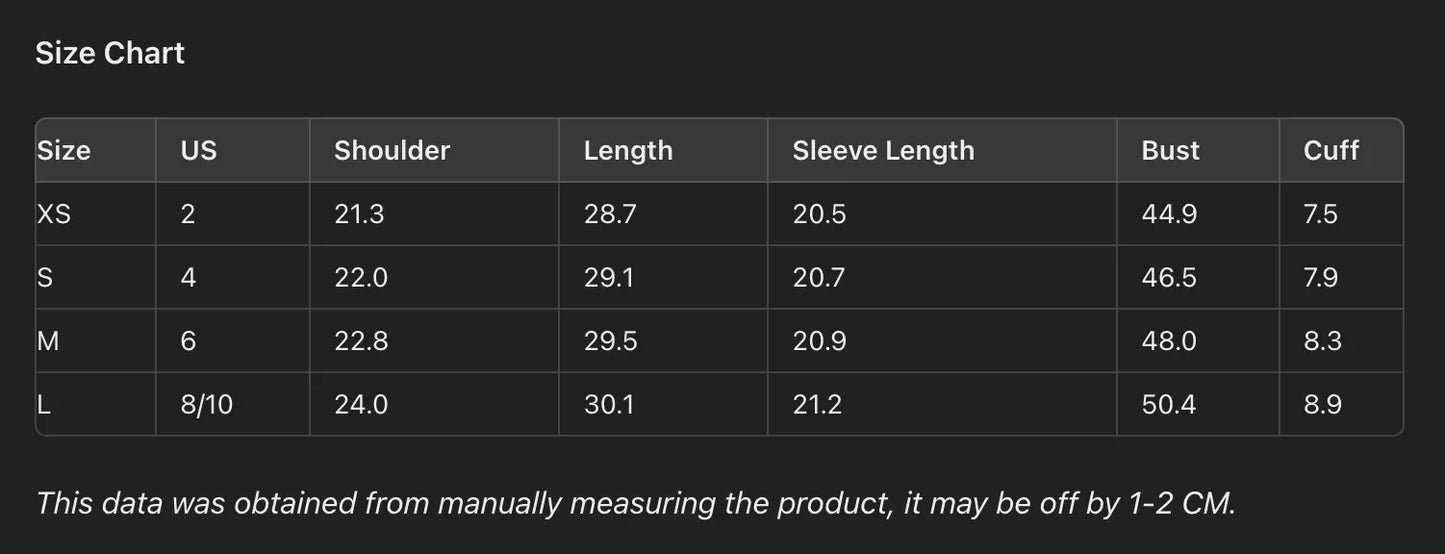
Task: Click the bust value 46.5
Action: coord(1169,277)
